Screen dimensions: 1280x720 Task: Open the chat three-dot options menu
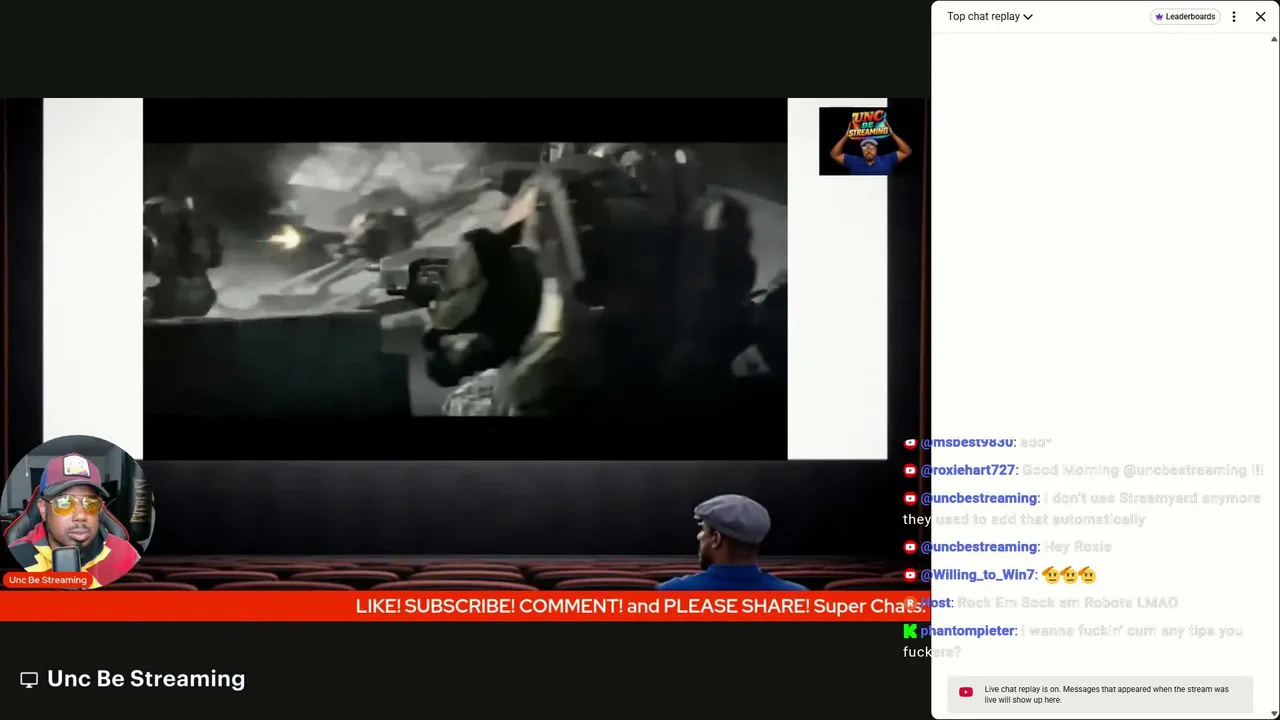click(x=1234, y=16)
